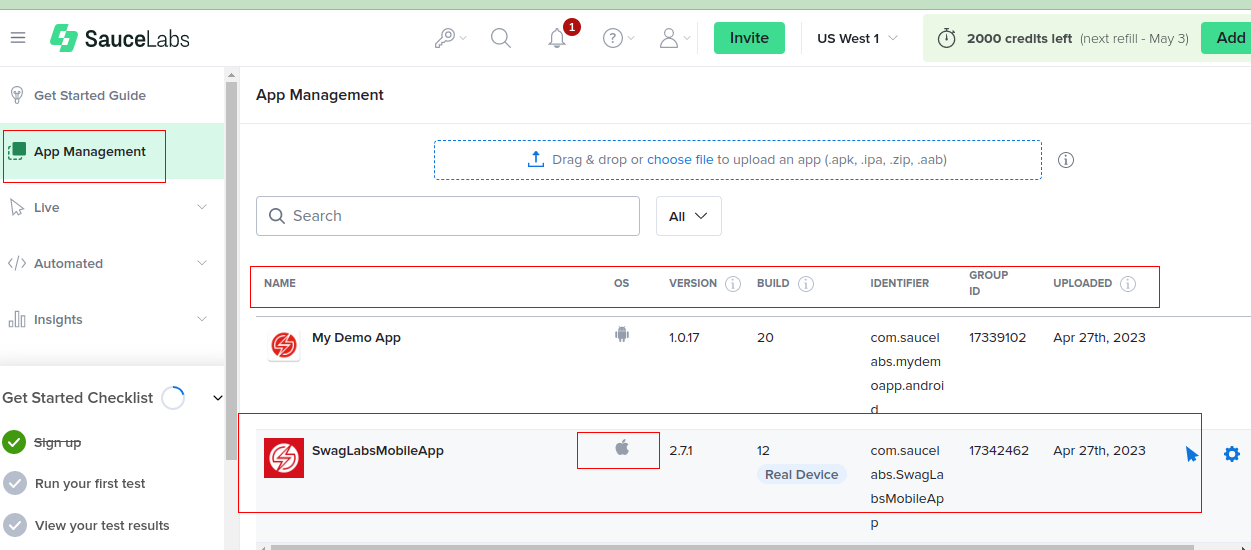
Task: Click the Live cursor icon in sidebar
Action: 16,207
